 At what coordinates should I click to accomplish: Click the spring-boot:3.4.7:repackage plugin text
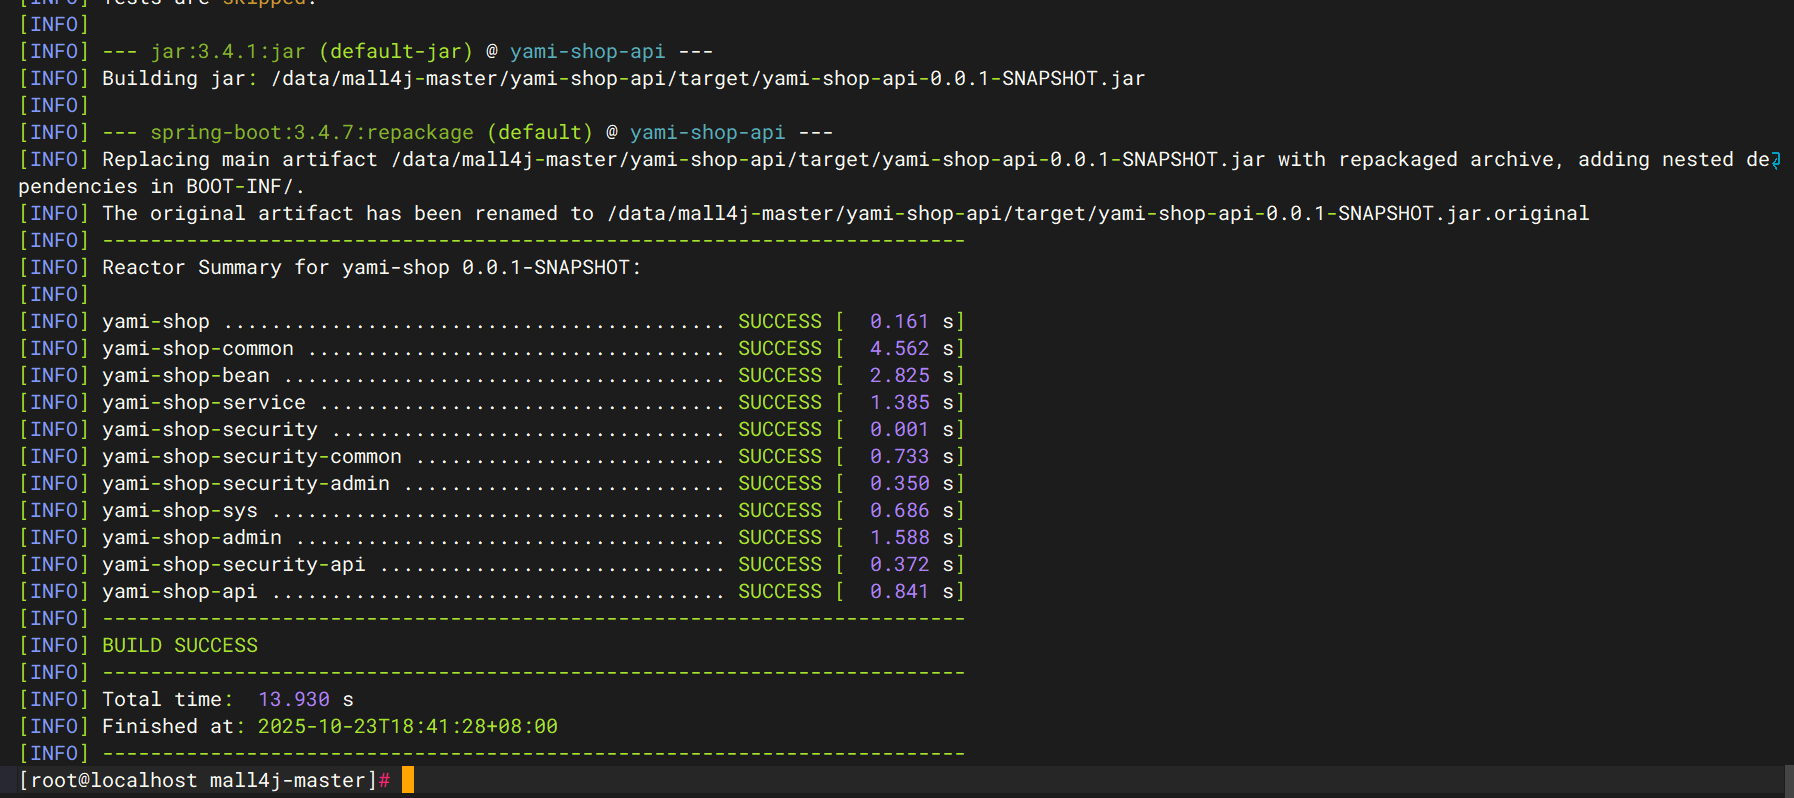312,132
